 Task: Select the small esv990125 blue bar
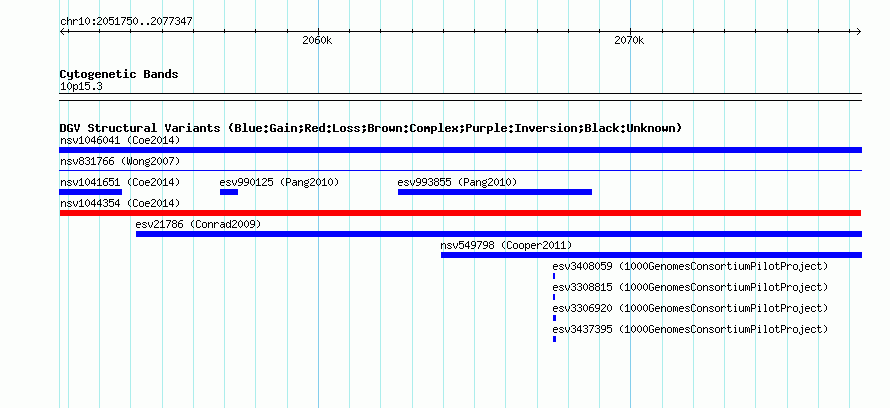[x=229, y=192]
